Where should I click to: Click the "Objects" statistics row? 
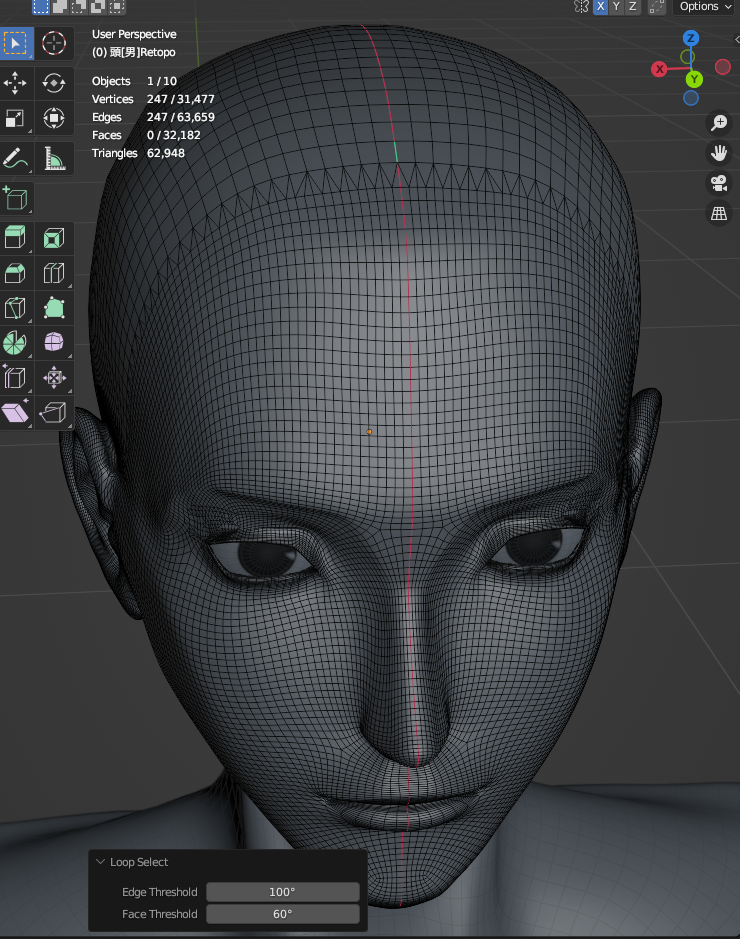[x=134, y=81]
